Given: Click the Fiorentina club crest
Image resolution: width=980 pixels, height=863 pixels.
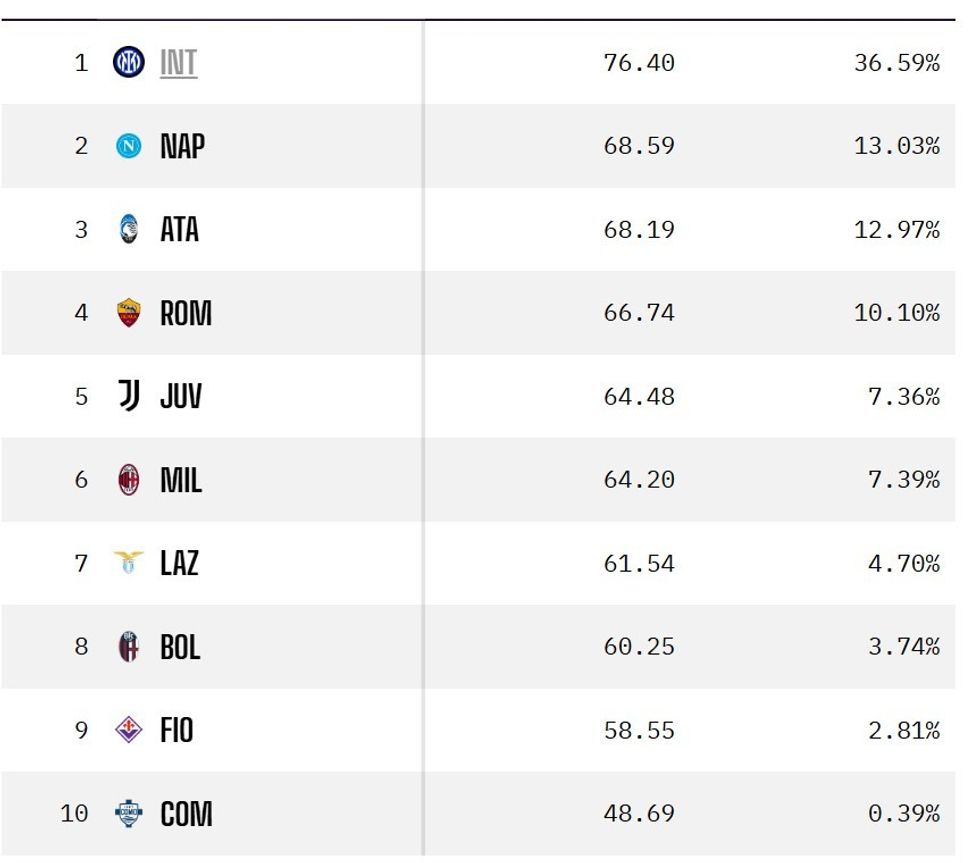Looking at the screenshot, I should coord(128,730).
